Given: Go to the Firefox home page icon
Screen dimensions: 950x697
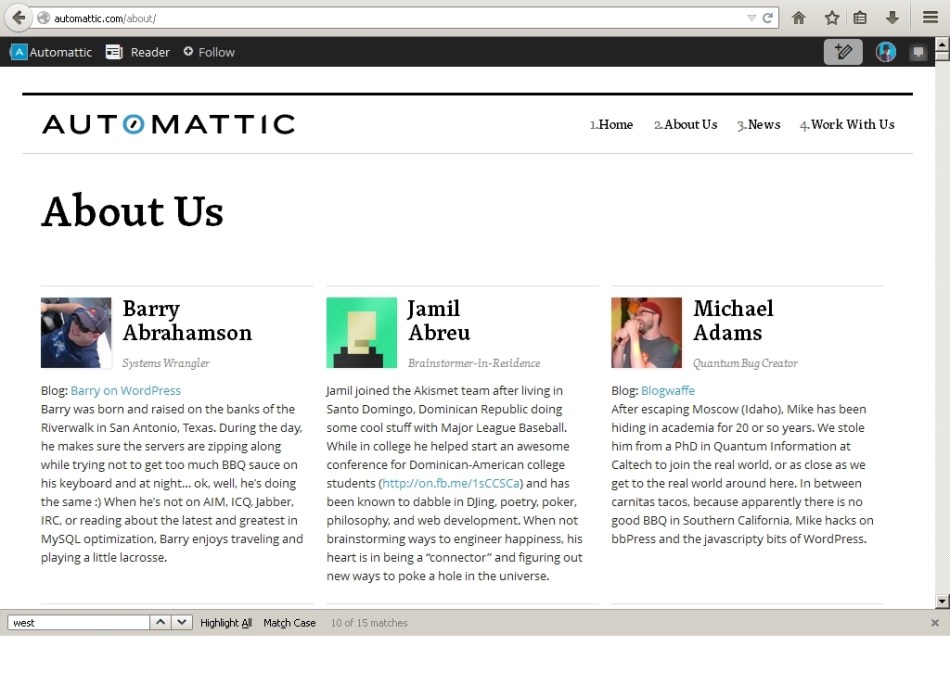Looking at the screenshot, I should click(799, 18).
